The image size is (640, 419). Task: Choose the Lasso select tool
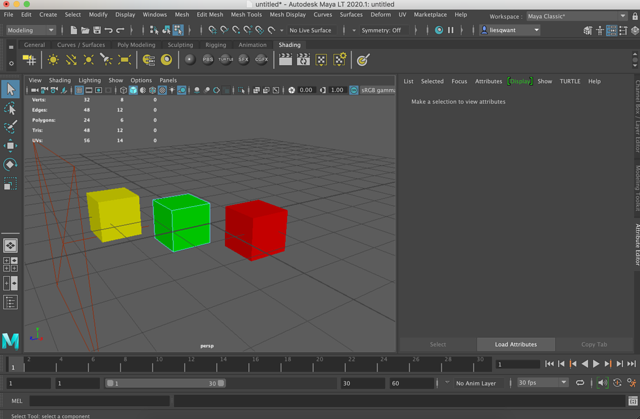click(10, 109)
